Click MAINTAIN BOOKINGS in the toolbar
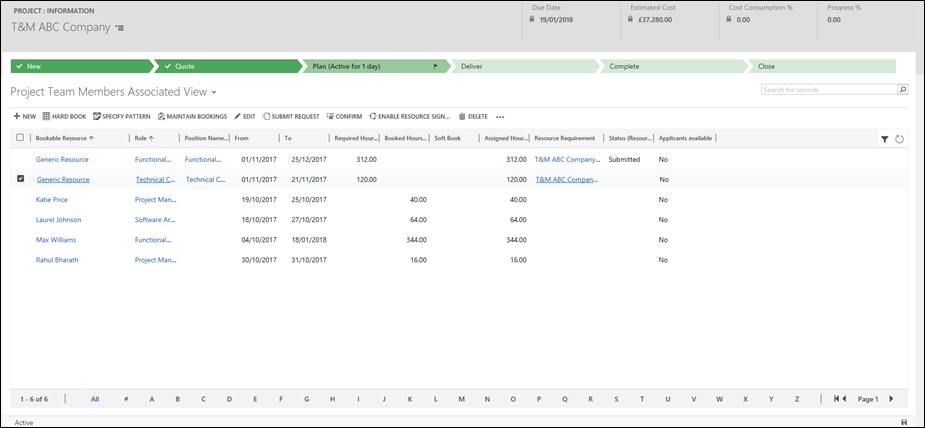Image resolution: width=925 pixels, height=428 pixels. (192, 117)
